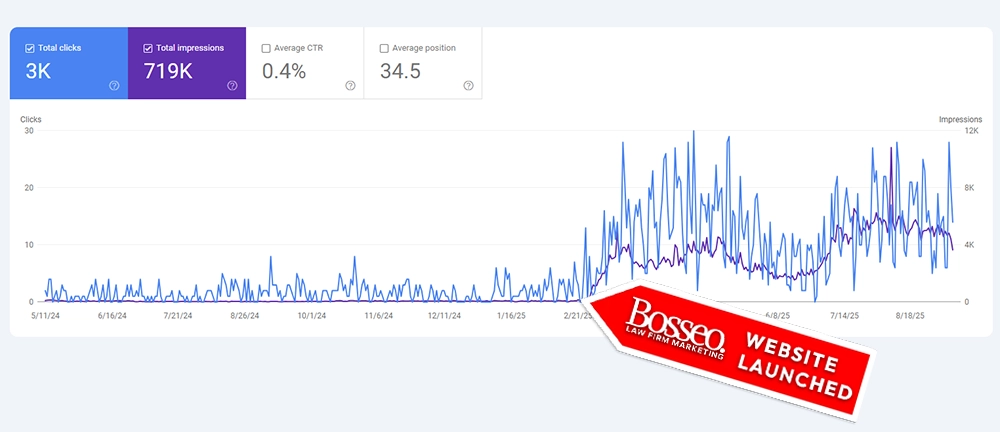Enable the Average position checkbox
The image size is (1000, 432).
[x=384, y=47]
